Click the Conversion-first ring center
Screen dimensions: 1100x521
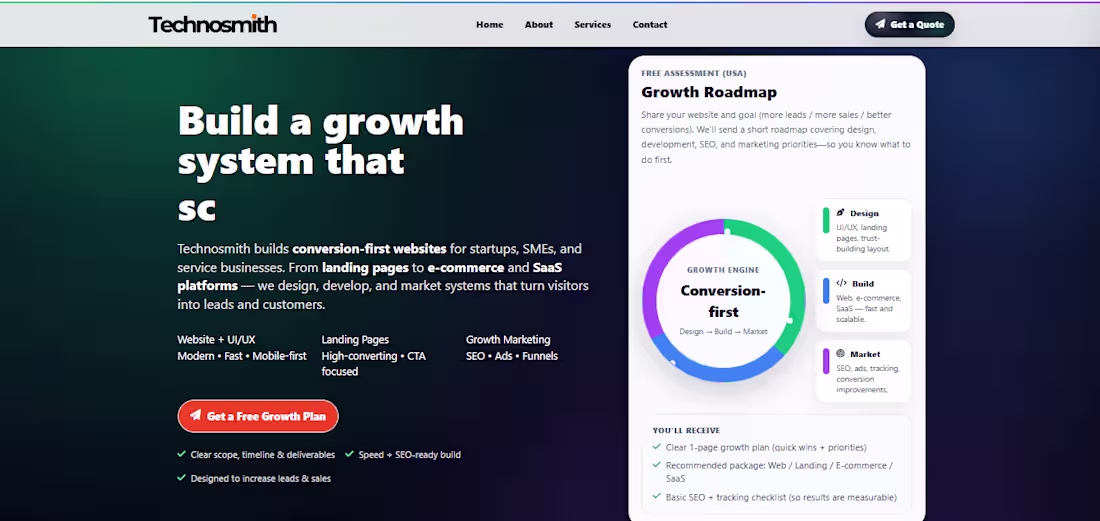(723, 301)
